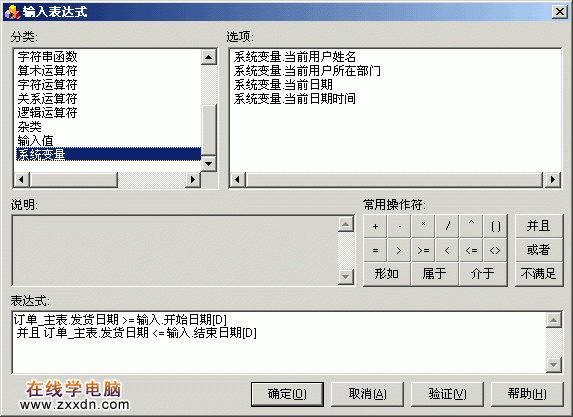The height and width of the screenshot is (417, 573).
Task: Insert the equals sign operator
Action: (x=375, y=250)
